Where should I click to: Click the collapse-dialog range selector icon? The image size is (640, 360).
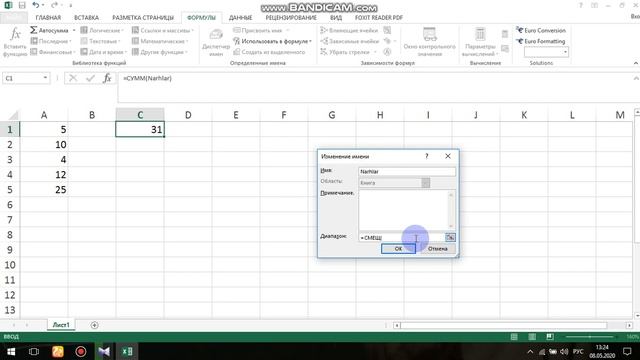pos(450,238)
